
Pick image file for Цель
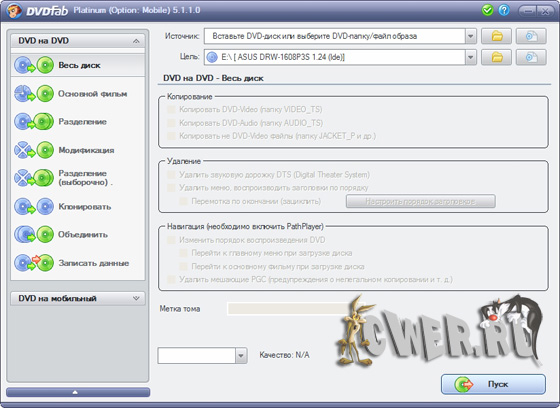coord(531,57)
